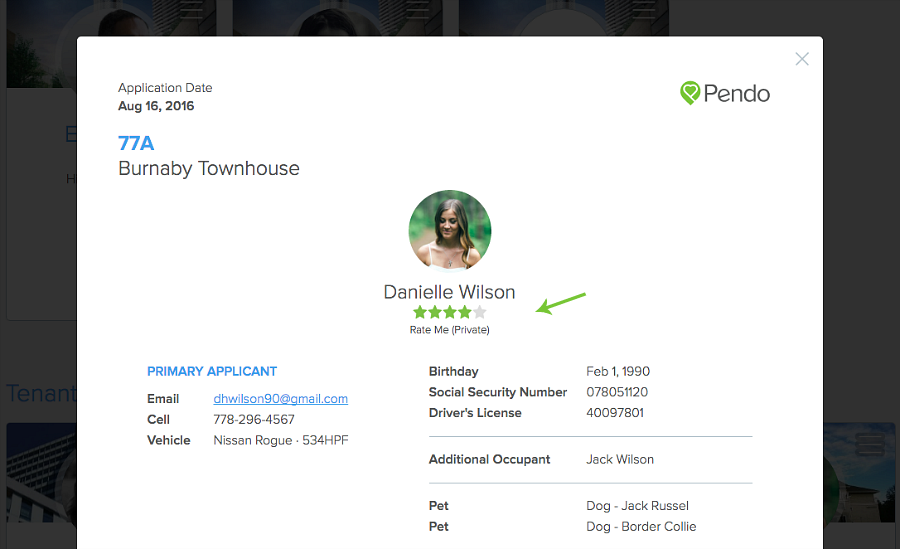900x549 pixels.
Task: Select the date Aug 16, 2016
Action: [156, 106]
